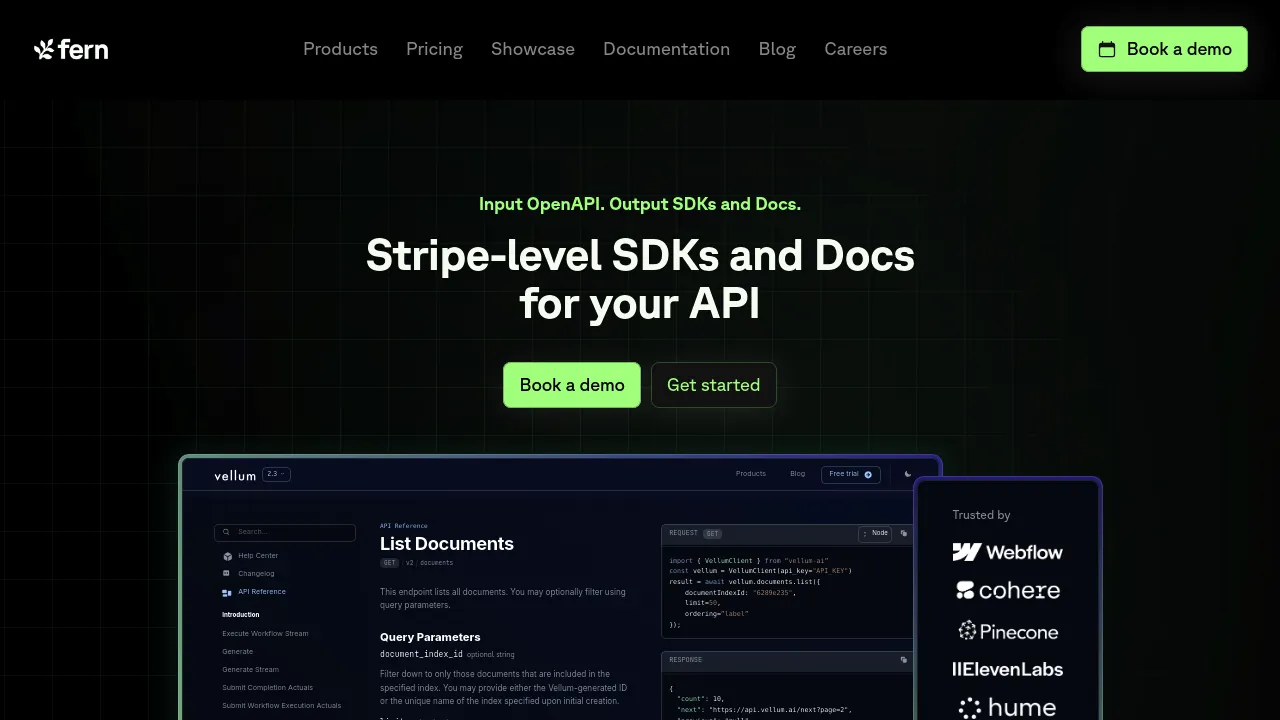
Task: Click the GET badge under List Documents
Action: 389,563
